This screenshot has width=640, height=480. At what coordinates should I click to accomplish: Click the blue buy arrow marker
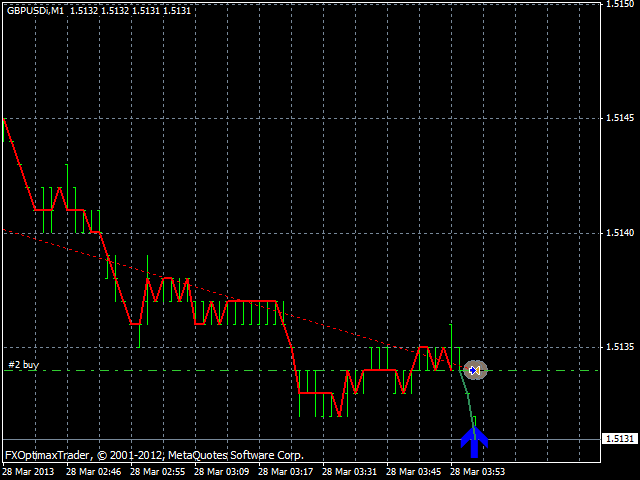[474, 442]
